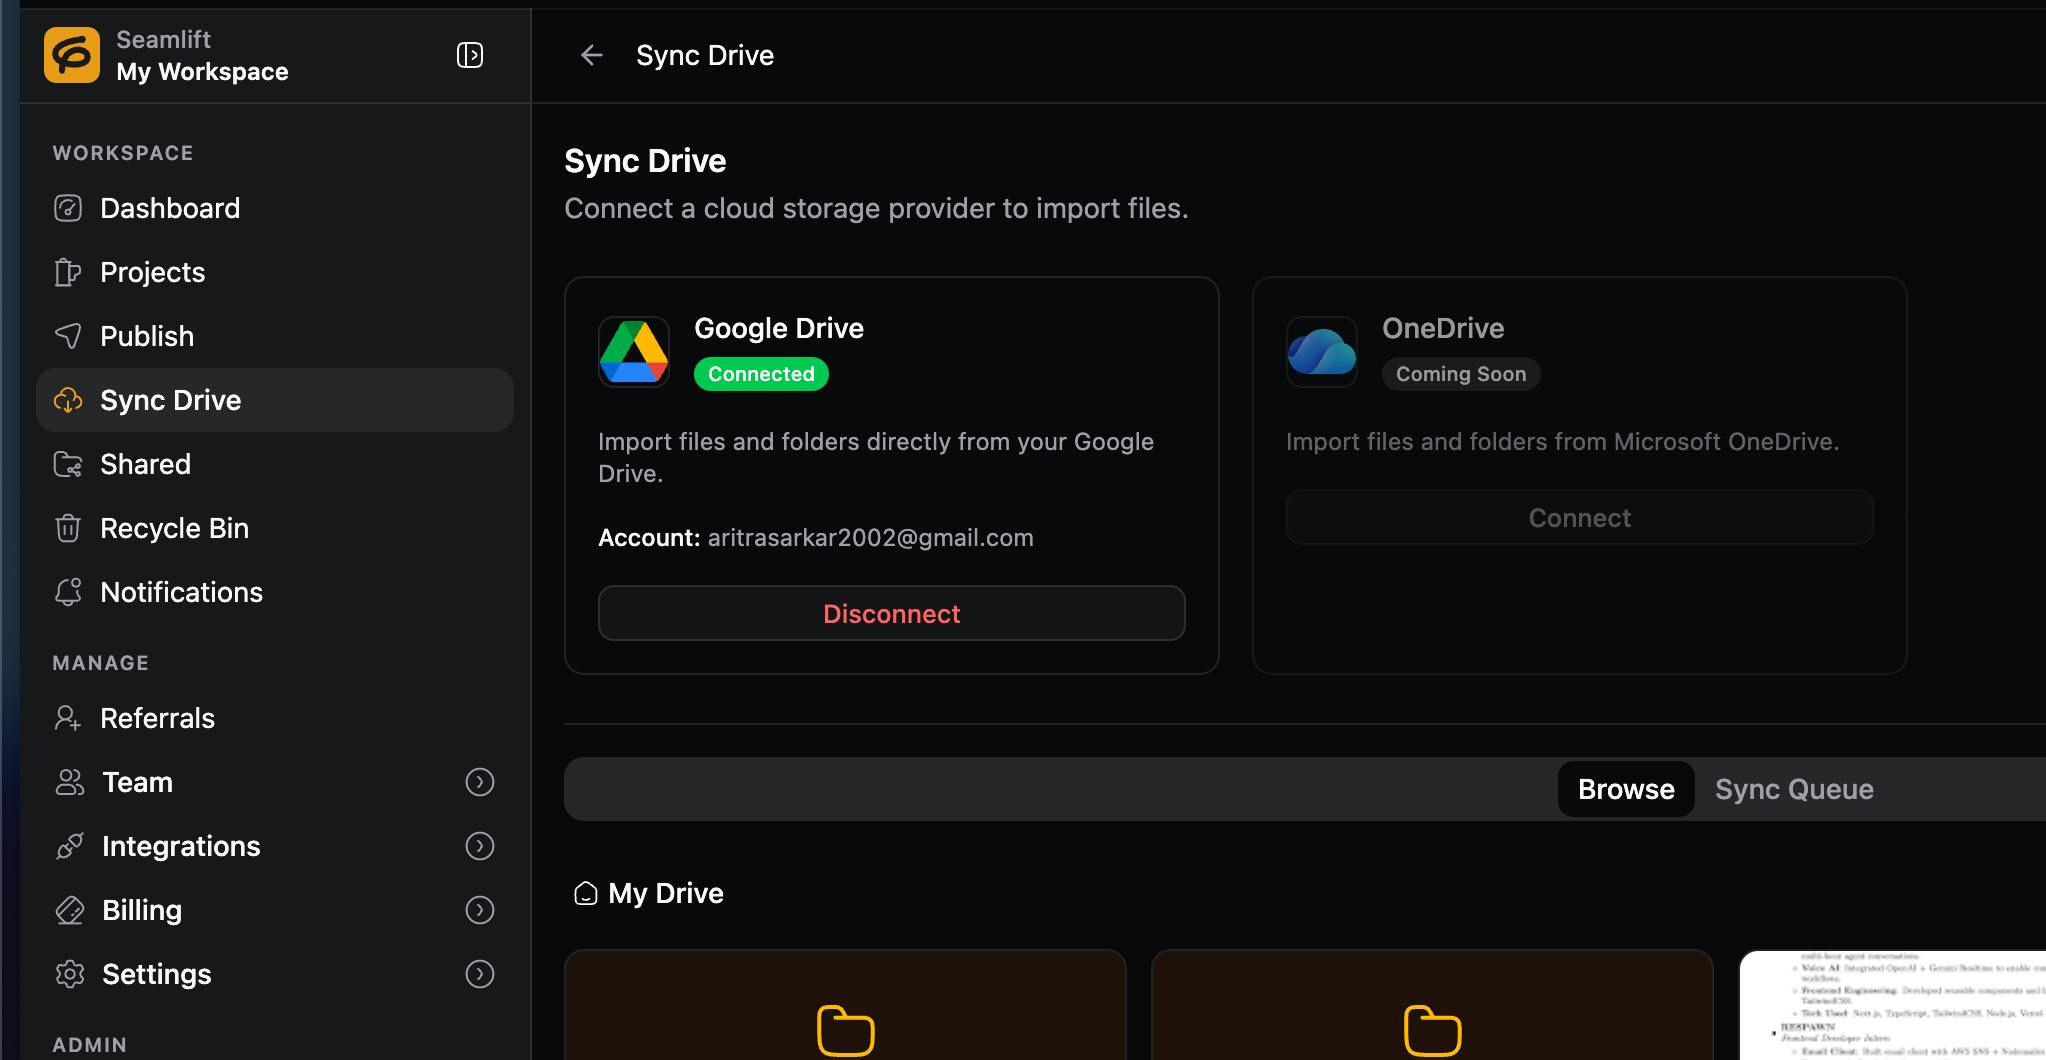Open the Shared section
Viewport: 2046px width, 1060px height.
(275, 464)
